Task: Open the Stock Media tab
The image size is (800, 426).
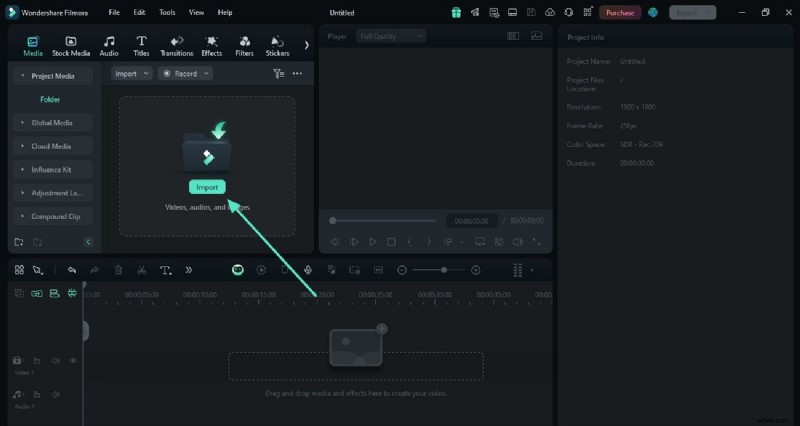Action: point(71,46)
